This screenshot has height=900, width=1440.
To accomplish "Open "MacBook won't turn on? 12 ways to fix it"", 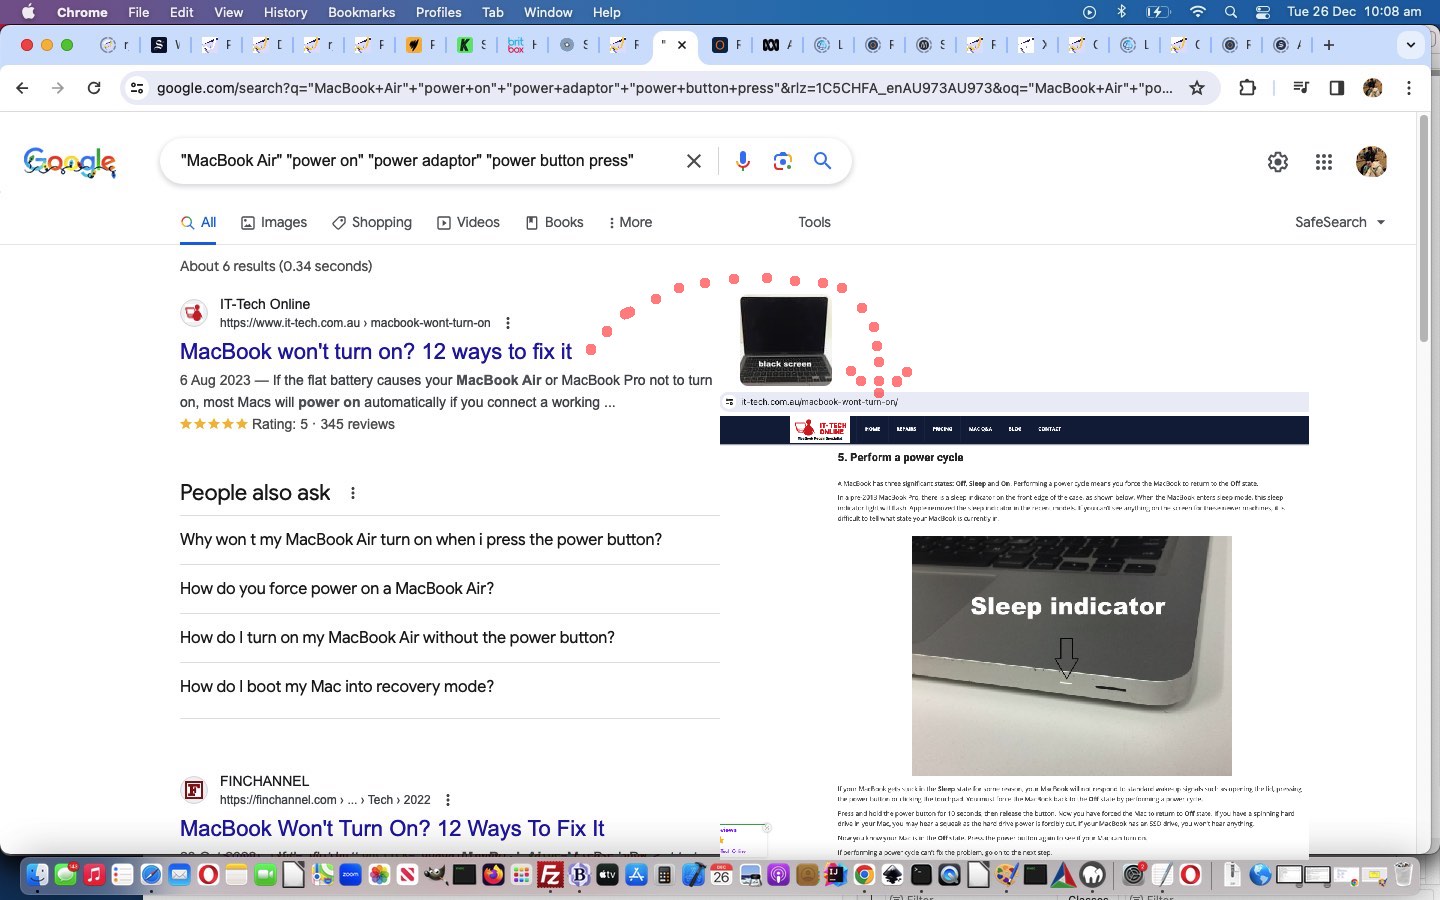I will [x=376, y=352].
